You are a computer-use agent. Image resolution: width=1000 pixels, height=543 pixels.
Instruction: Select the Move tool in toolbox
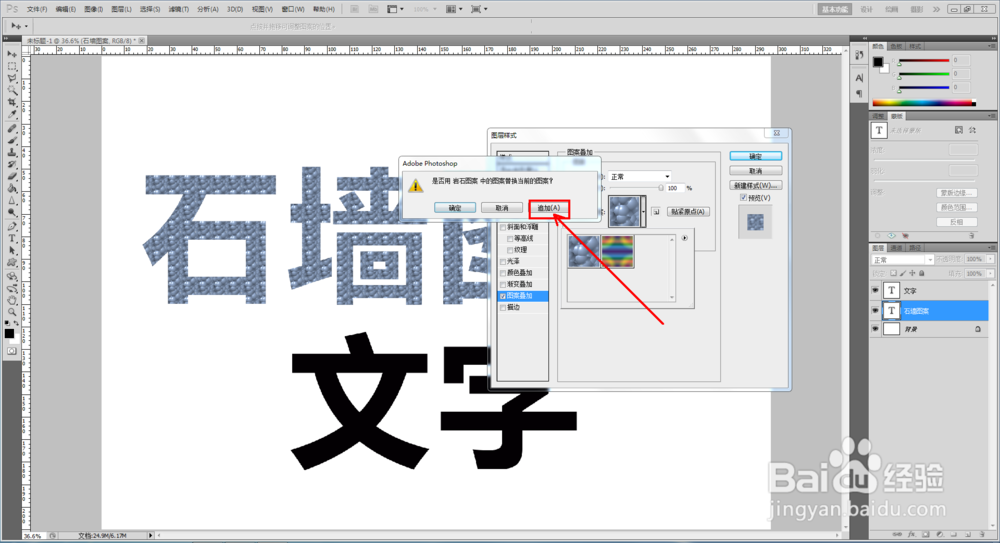(11, 54)
